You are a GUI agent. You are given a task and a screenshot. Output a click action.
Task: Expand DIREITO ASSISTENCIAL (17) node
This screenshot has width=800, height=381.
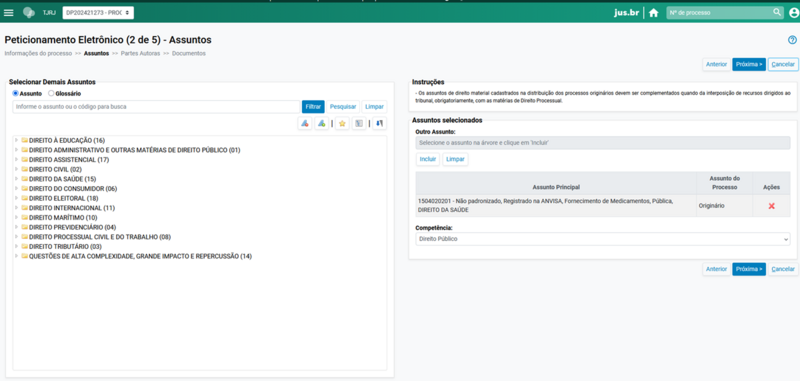17,160
